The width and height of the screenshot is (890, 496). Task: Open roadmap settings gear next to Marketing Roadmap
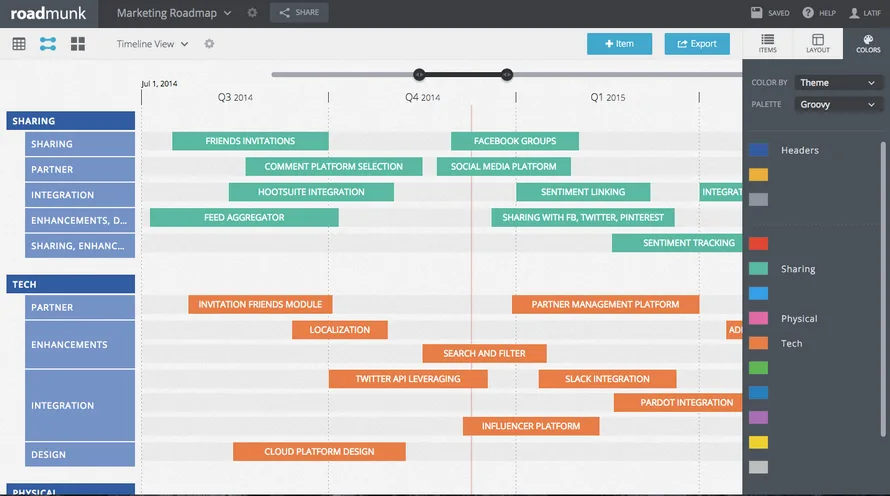tap(253, 12)
